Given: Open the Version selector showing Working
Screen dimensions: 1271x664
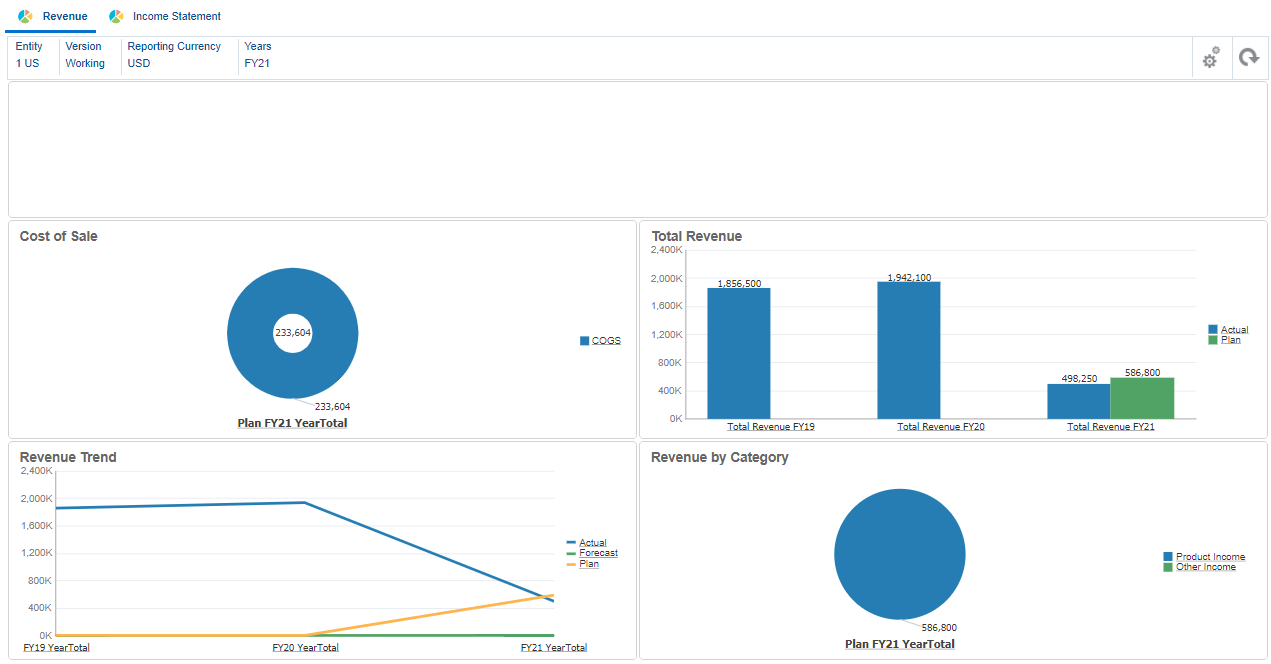Looking at the screenshot, I should 85,55.
